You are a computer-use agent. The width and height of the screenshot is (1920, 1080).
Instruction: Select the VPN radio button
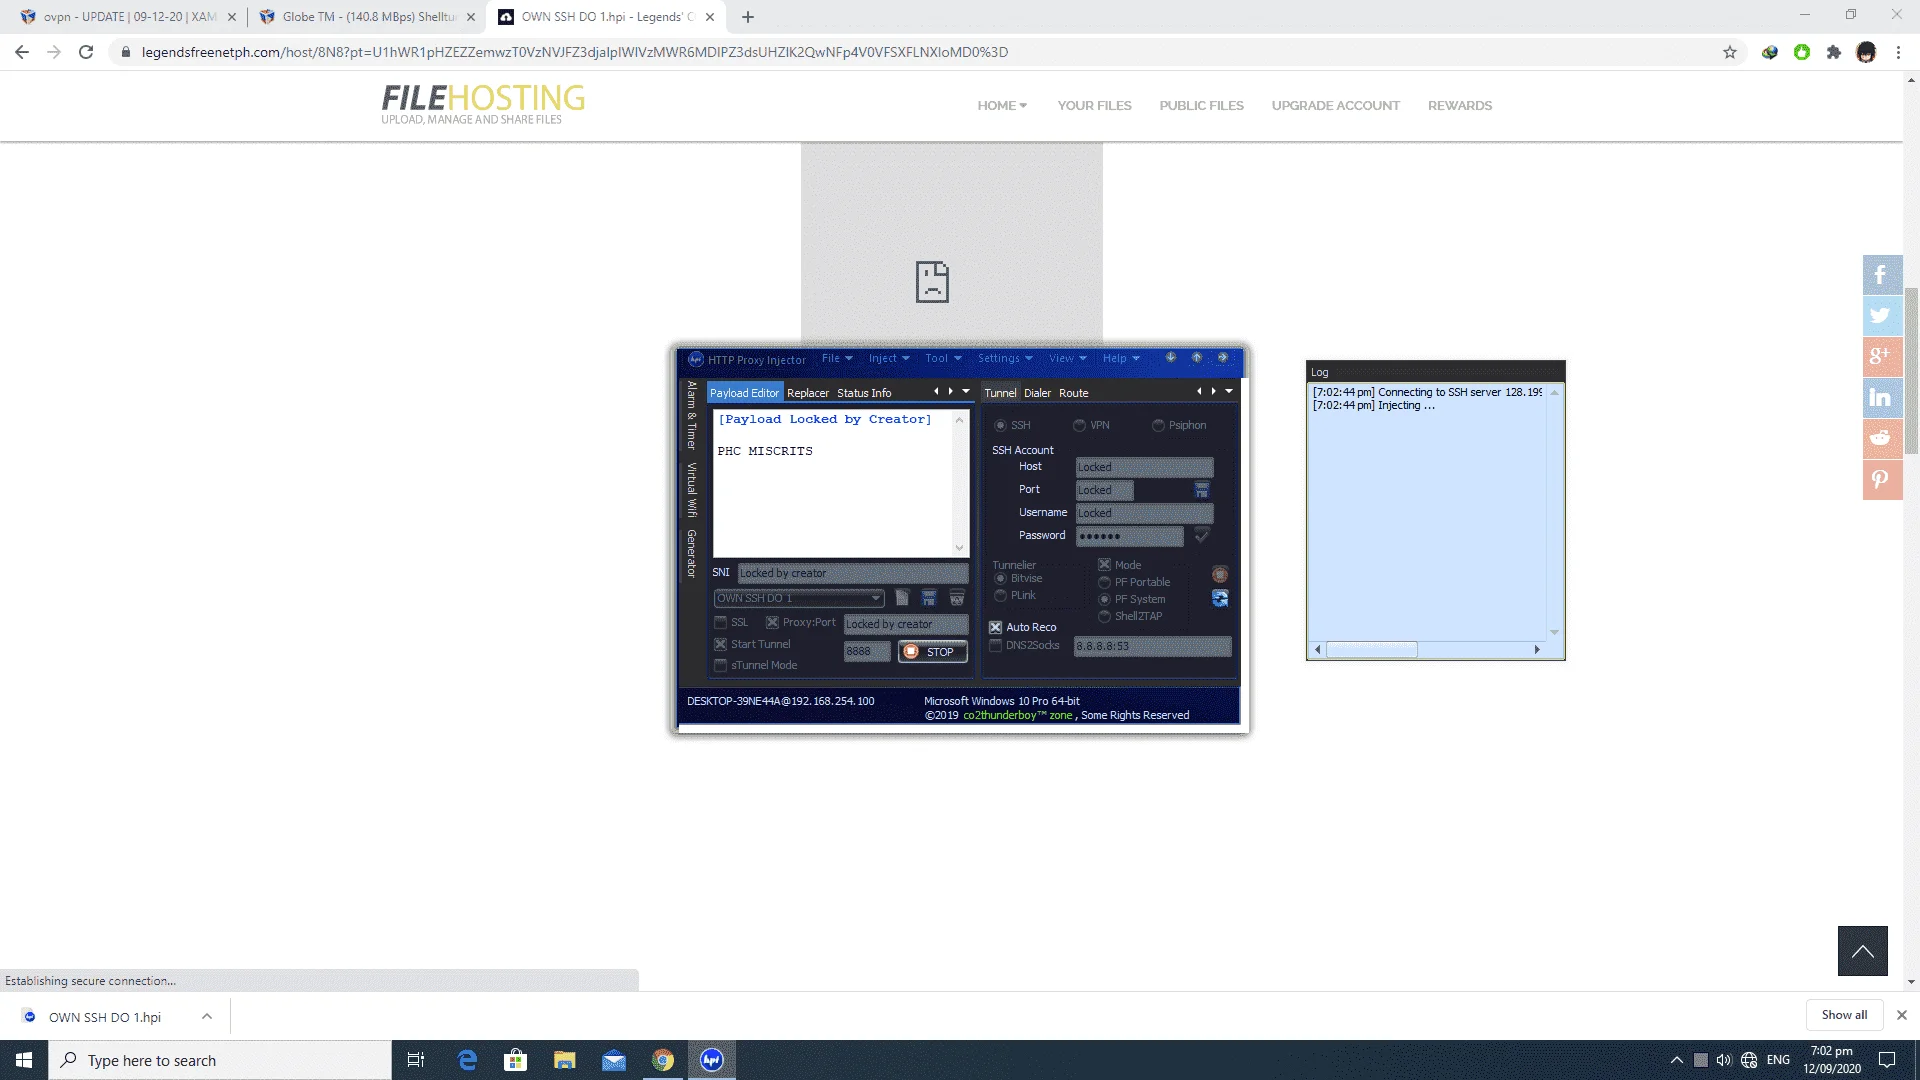click(1079, 426)
